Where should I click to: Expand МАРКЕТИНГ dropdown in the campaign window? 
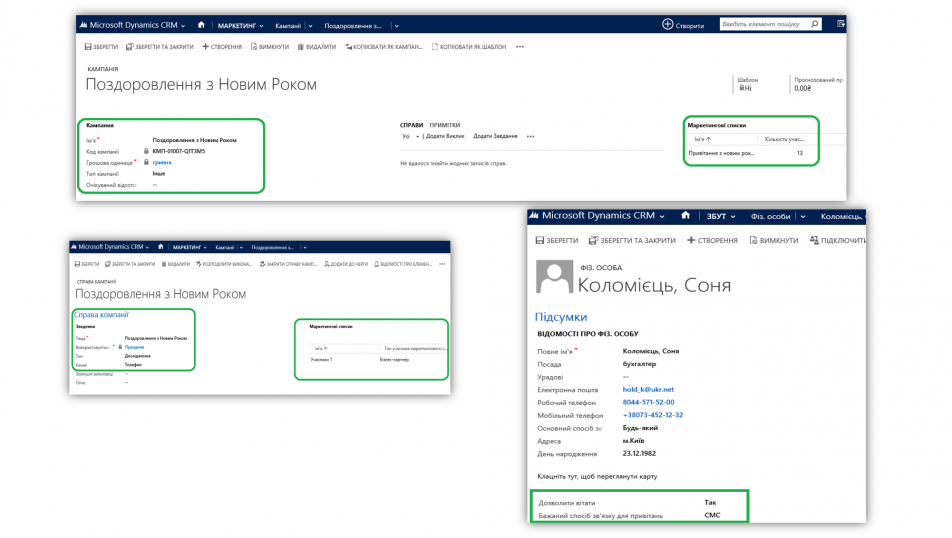[261, 26]
